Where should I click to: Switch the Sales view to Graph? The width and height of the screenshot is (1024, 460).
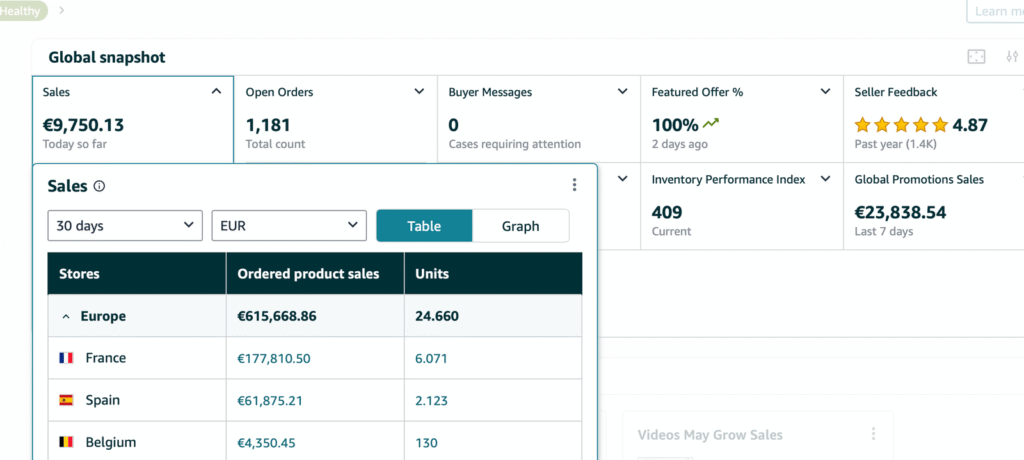(520, 226)
